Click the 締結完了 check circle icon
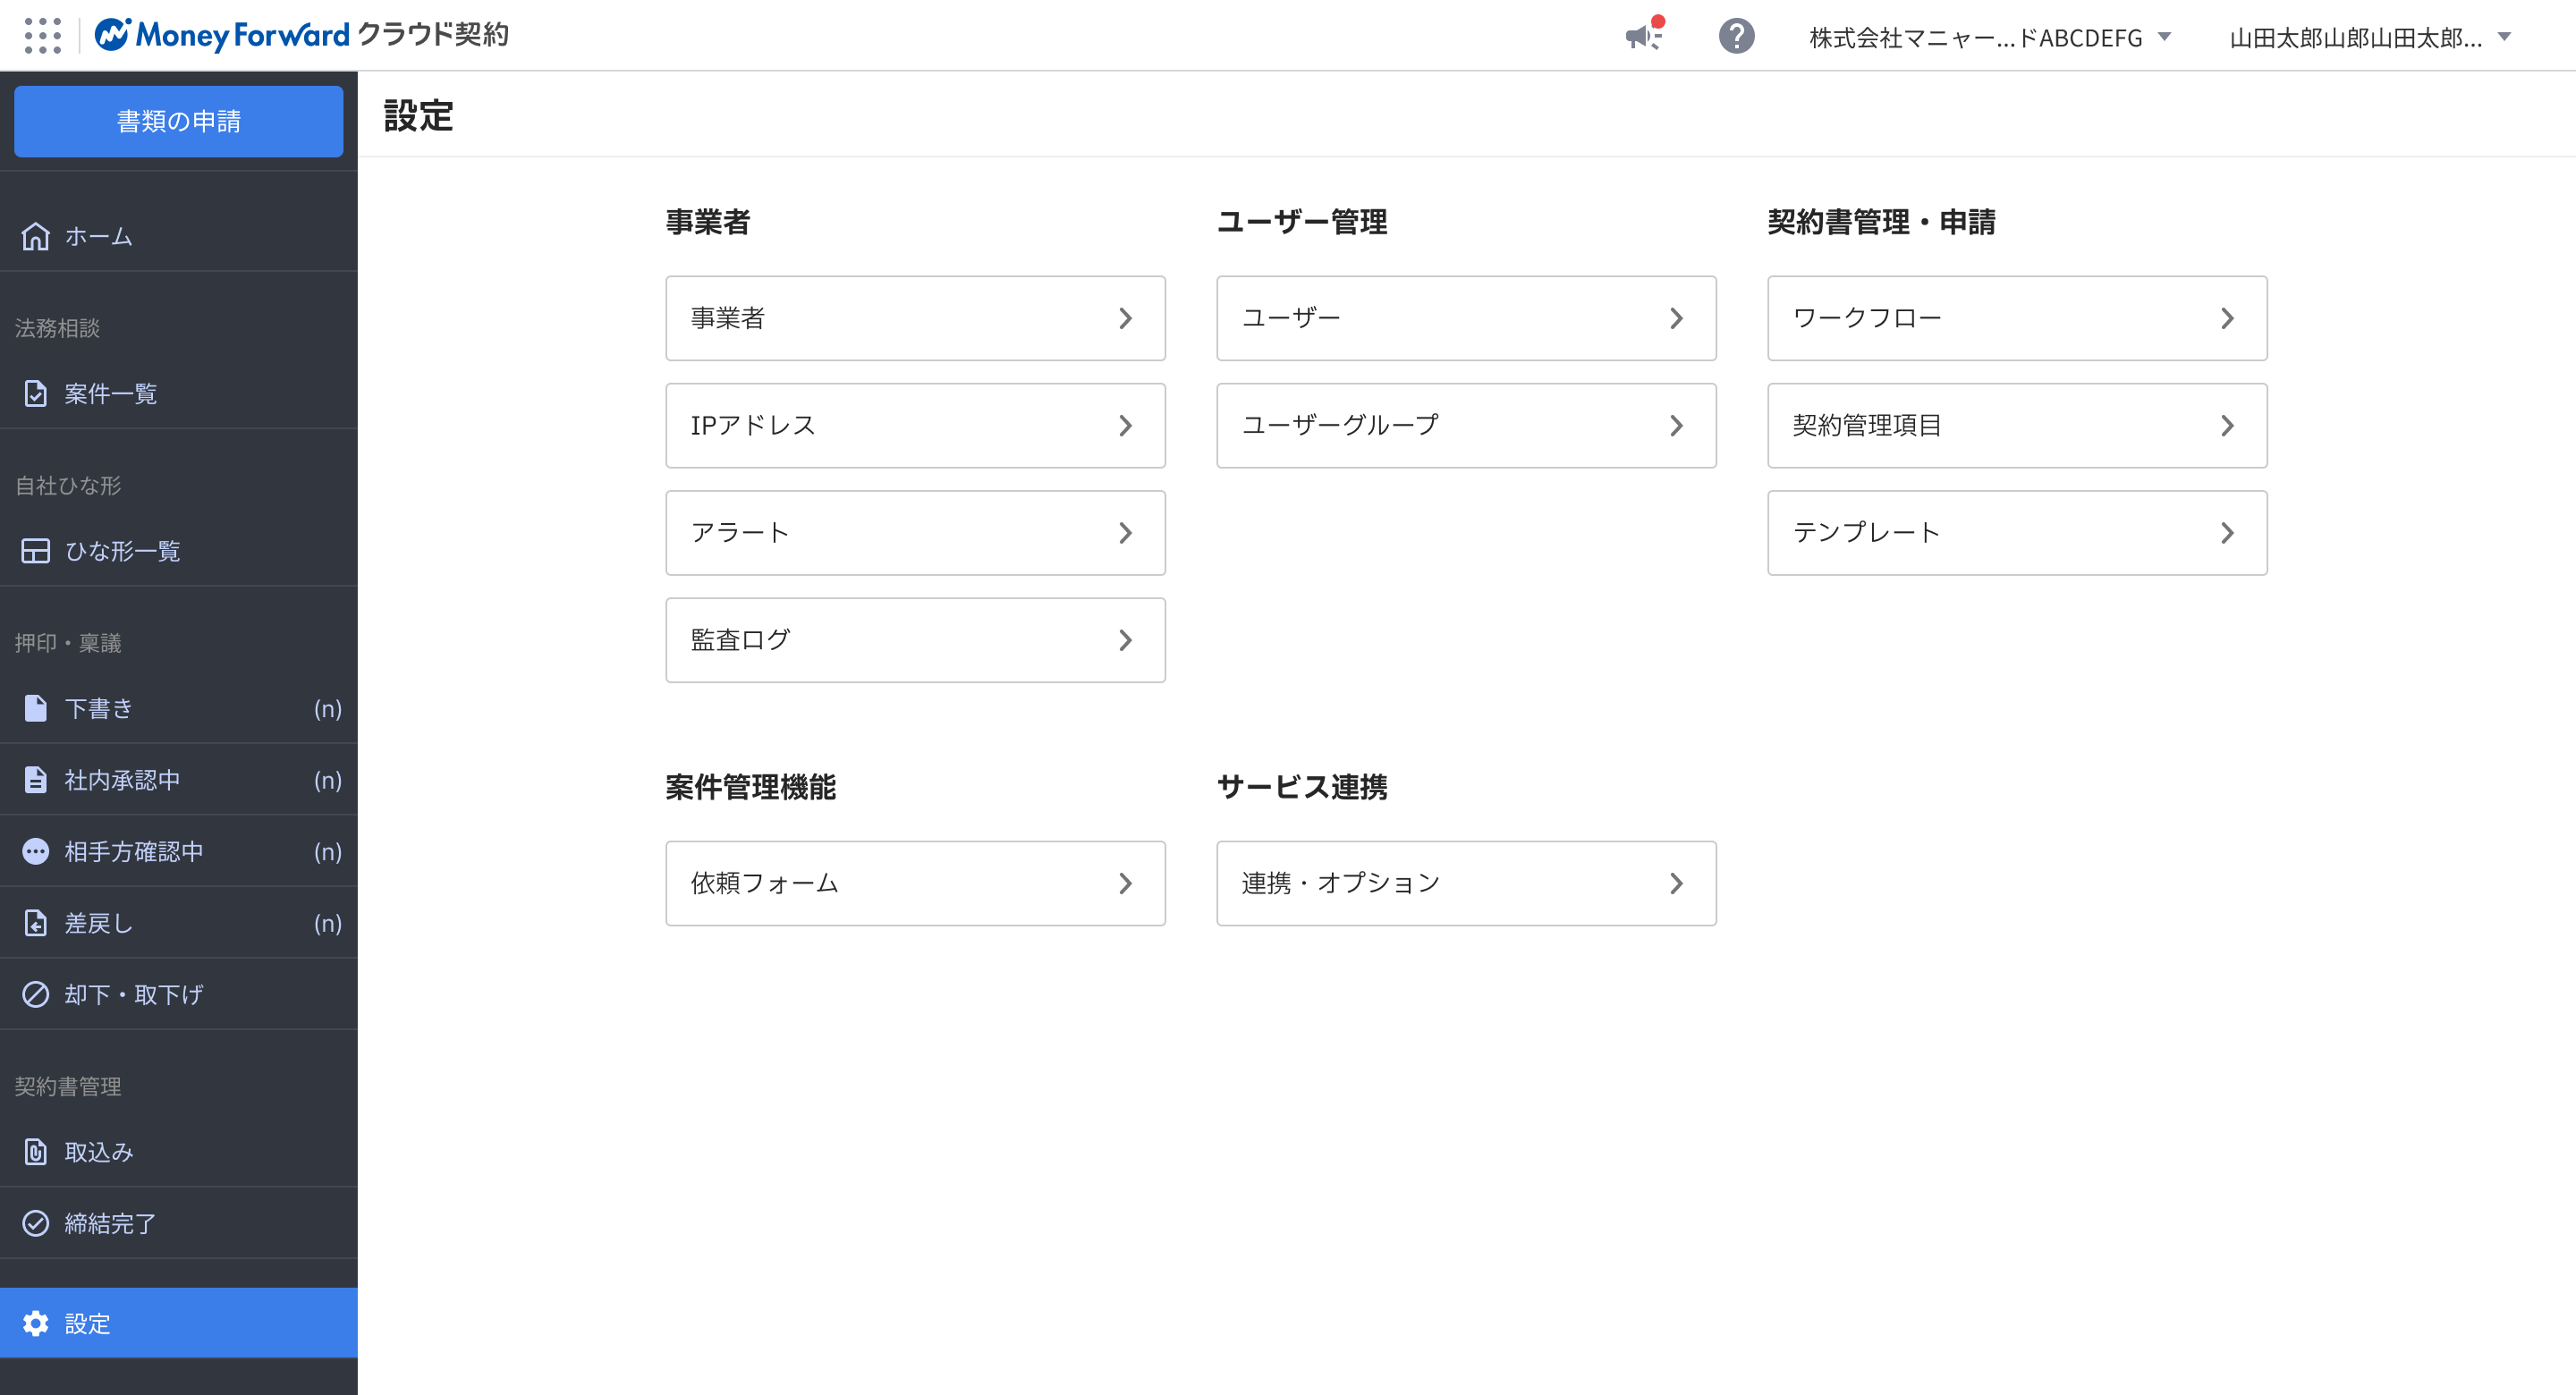This screenshot has width=2576, height=1395. tap(36, 1223)
